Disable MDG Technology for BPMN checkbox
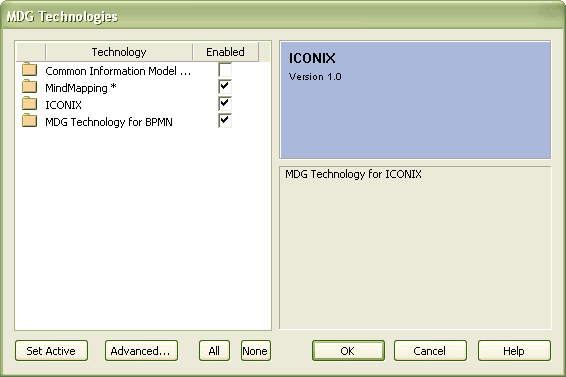Image resolution: width=566 pixels, height=377 pixels. point(225,121)
